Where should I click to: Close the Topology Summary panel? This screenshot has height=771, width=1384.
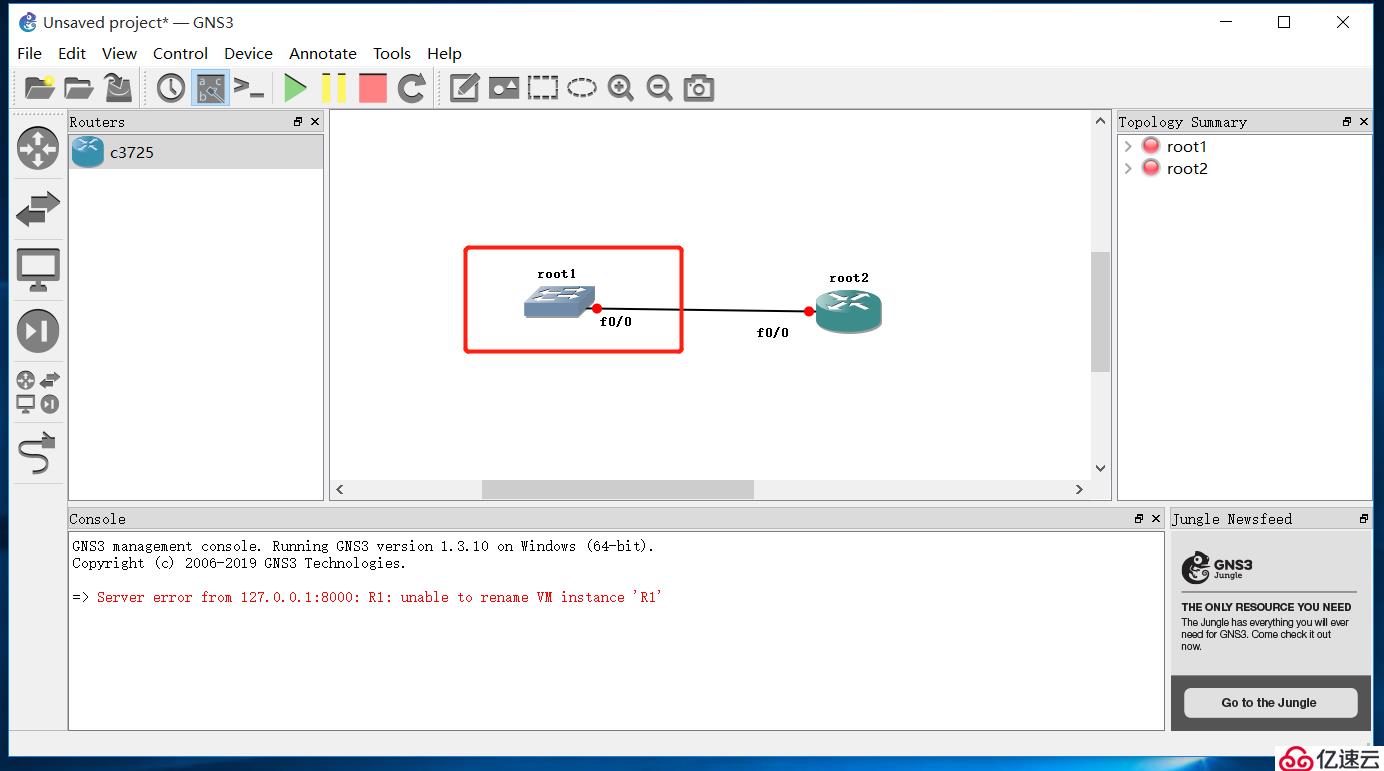point(1364,121)
